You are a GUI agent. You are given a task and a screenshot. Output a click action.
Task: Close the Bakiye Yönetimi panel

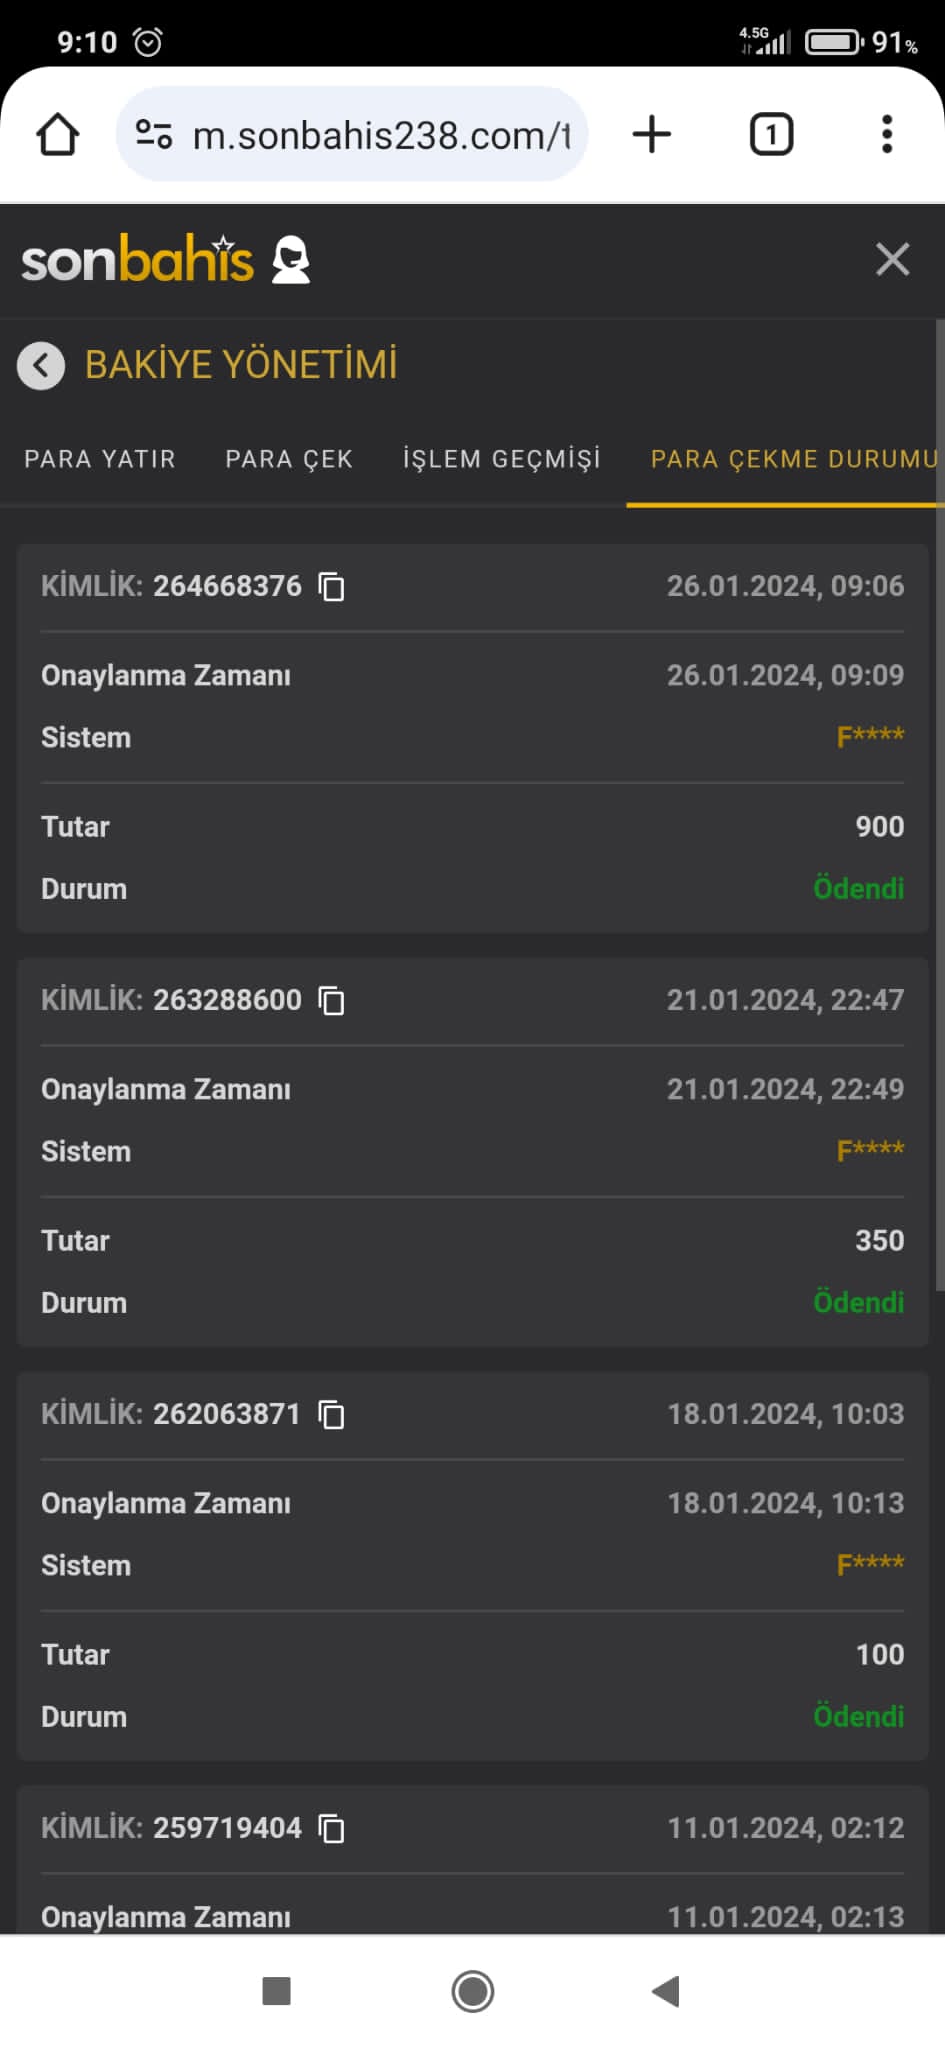892,260
